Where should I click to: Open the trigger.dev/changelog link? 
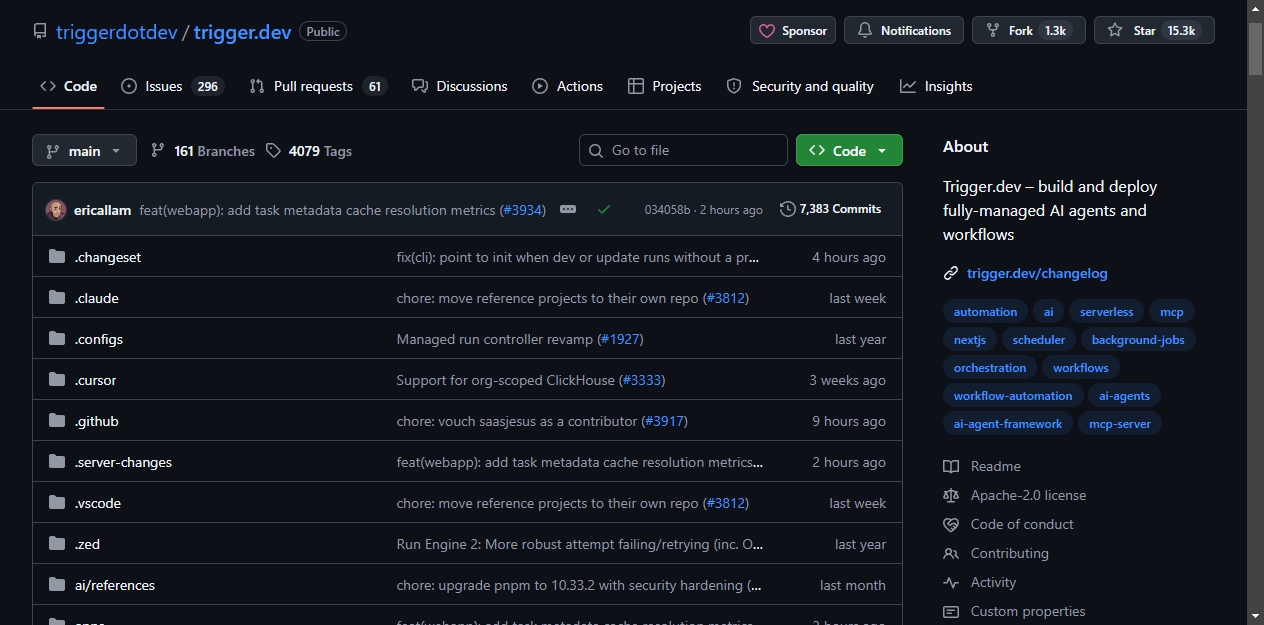(x=1037, y=273)
